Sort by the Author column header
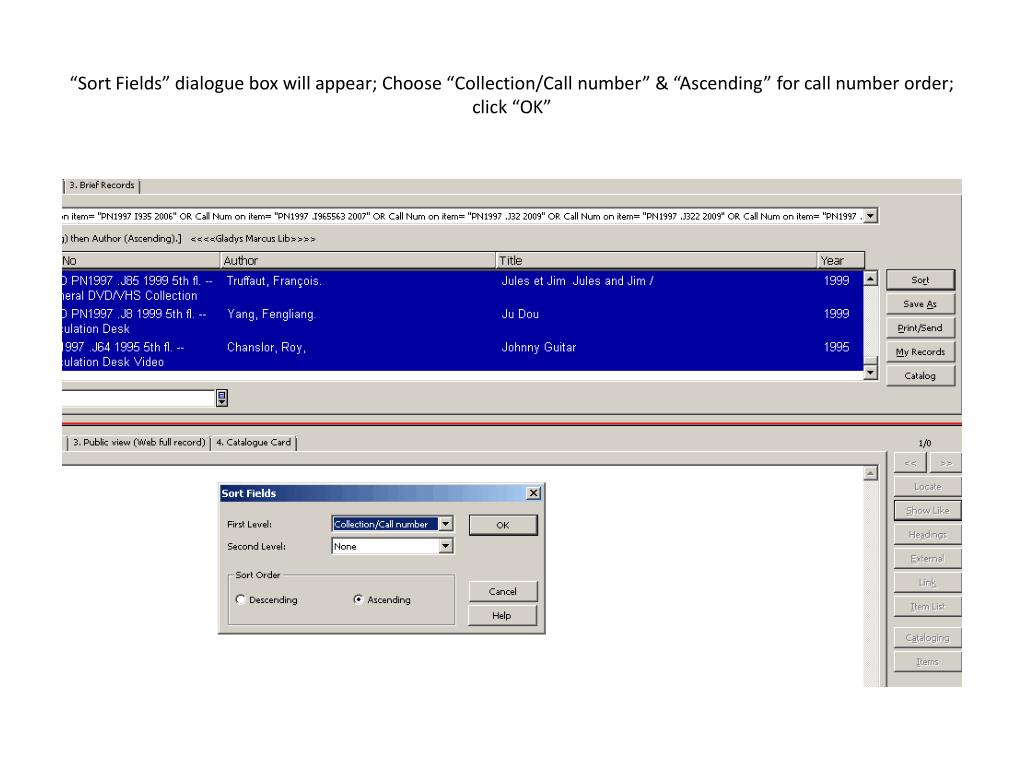 [358, 261]
